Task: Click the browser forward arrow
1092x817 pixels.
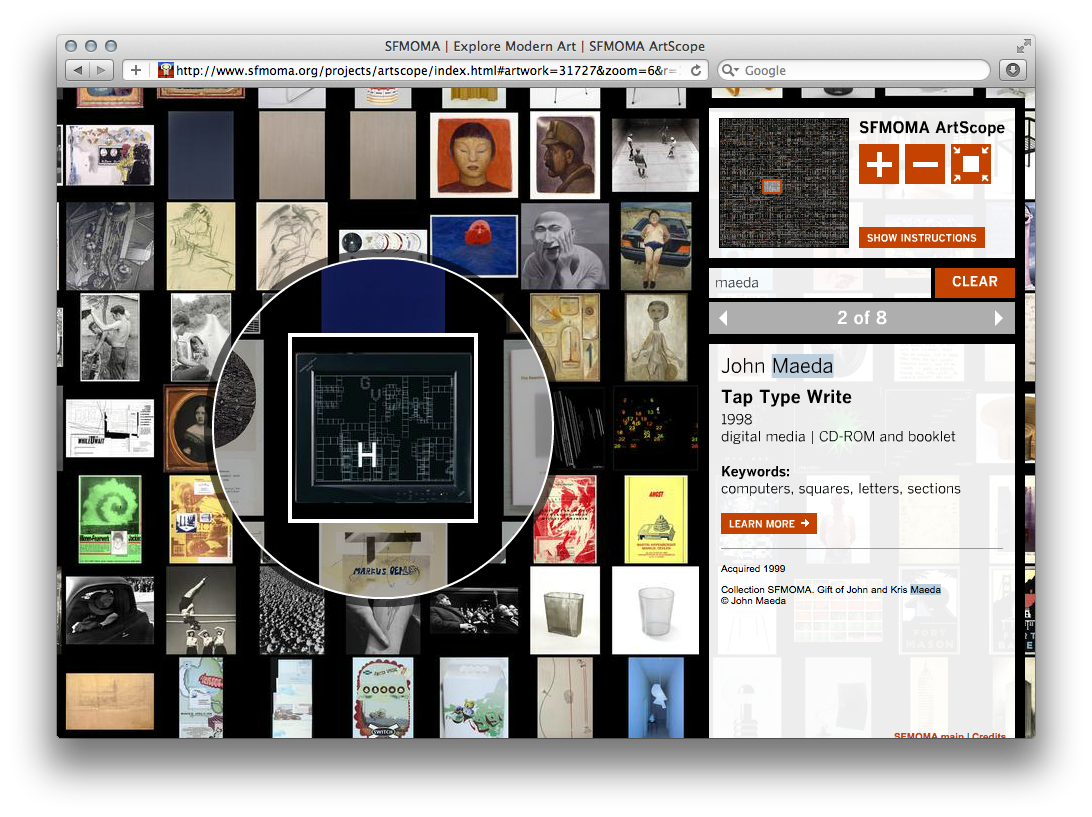Action: (x=100, y=70)
